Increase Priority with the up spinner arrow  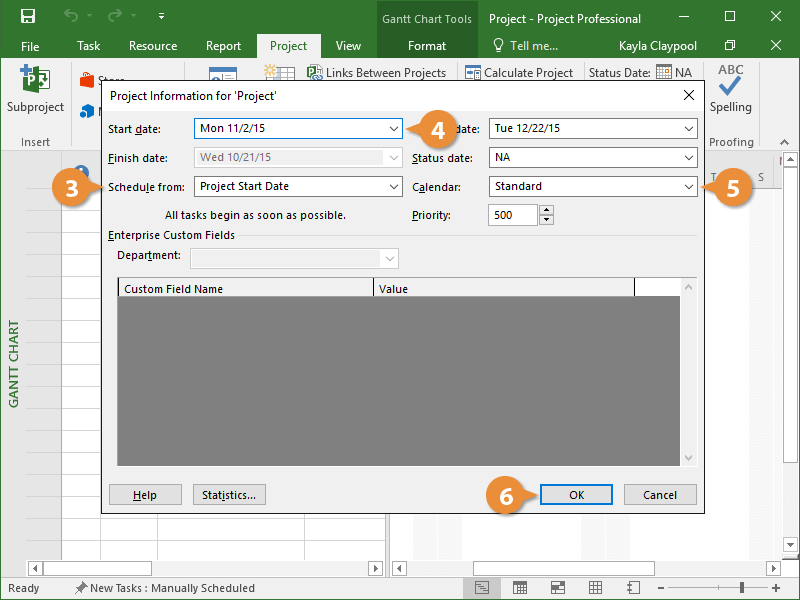pyautogui.click(x=546, y=210)
